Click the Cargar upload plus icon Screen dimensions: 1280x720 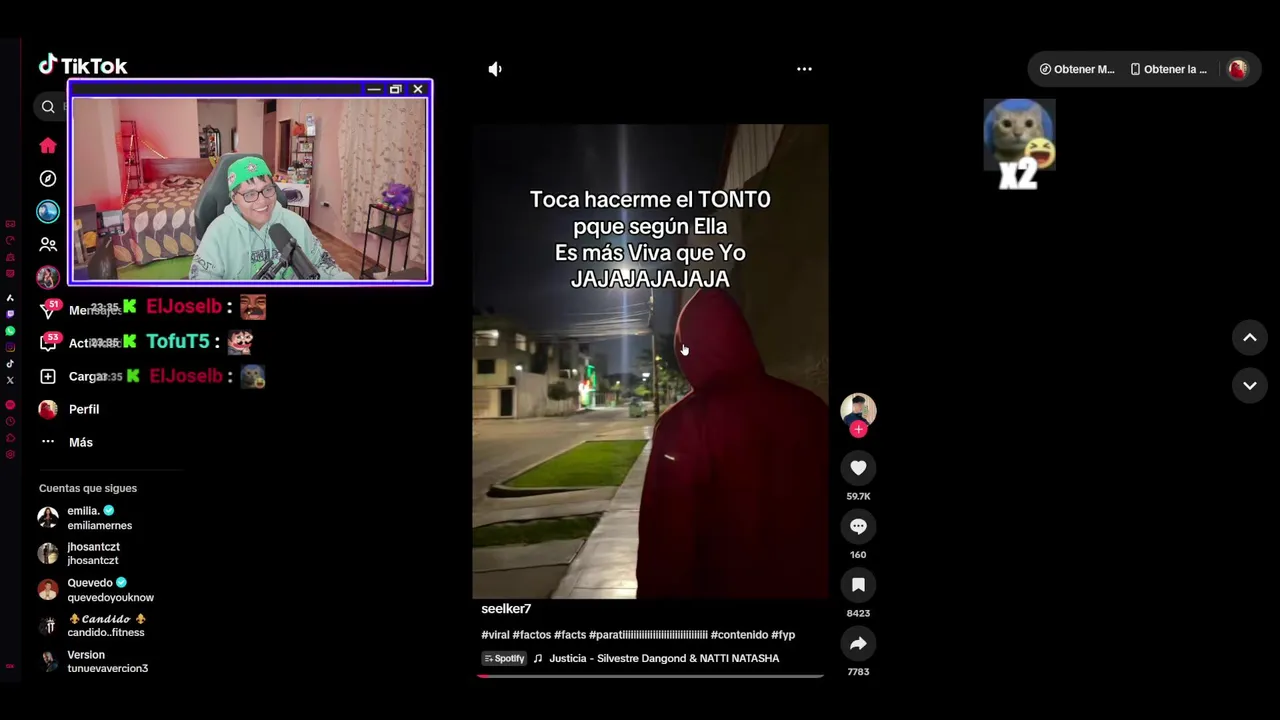point(48,376)
